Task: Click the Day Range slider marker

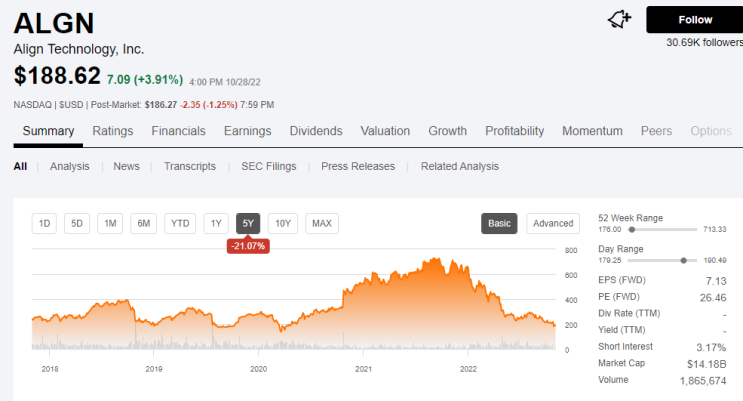Action: point(683,260)
